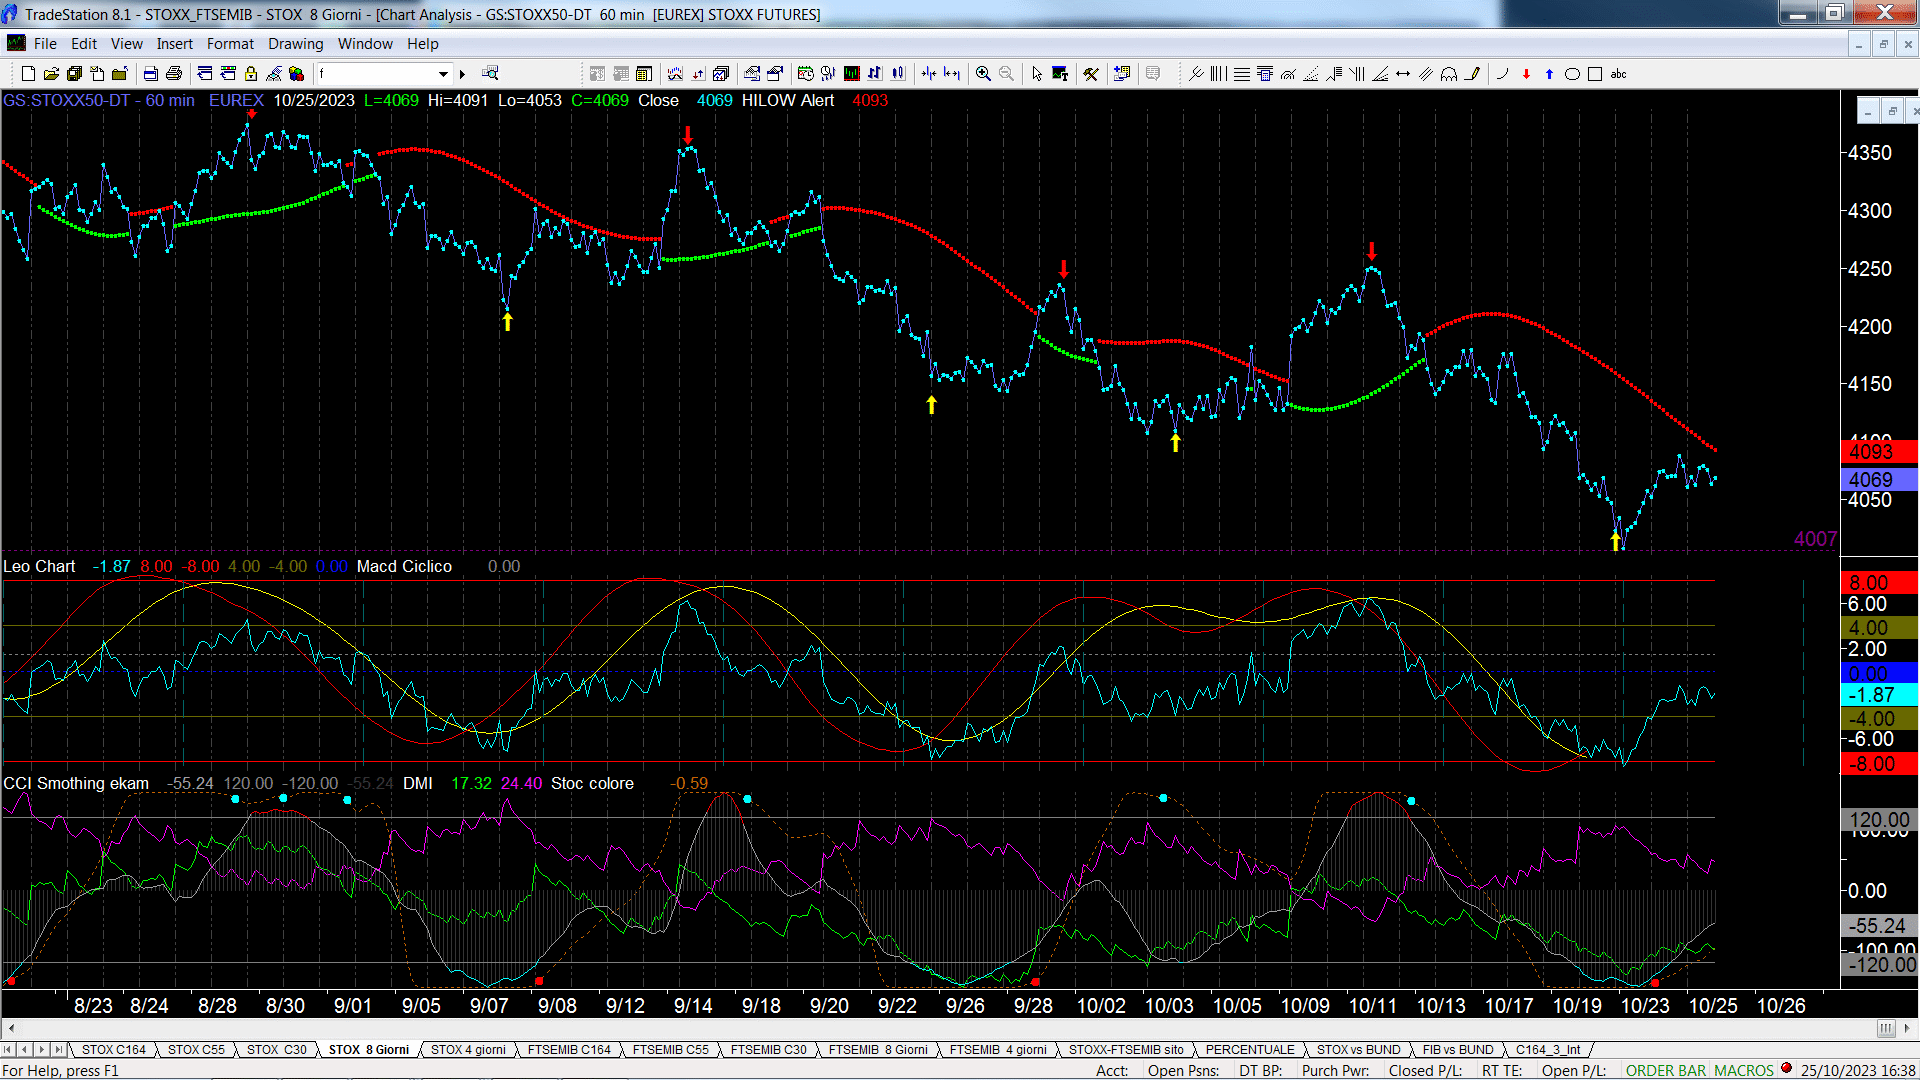The image size is (1920, 1080).
Task: Create a new window with the blank-page icon
Action: click(x=28, y=74)
